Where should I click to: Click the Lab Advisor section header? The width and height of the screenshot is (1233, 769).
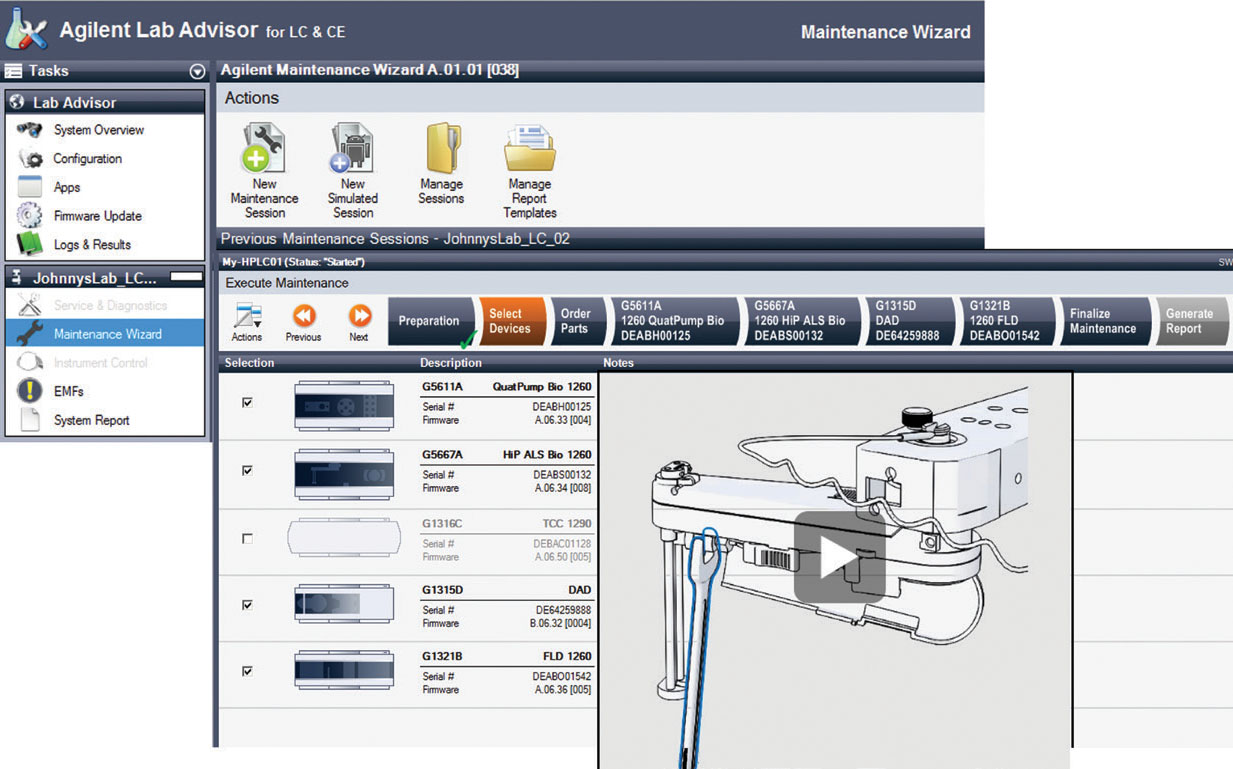tap(105, 102)
